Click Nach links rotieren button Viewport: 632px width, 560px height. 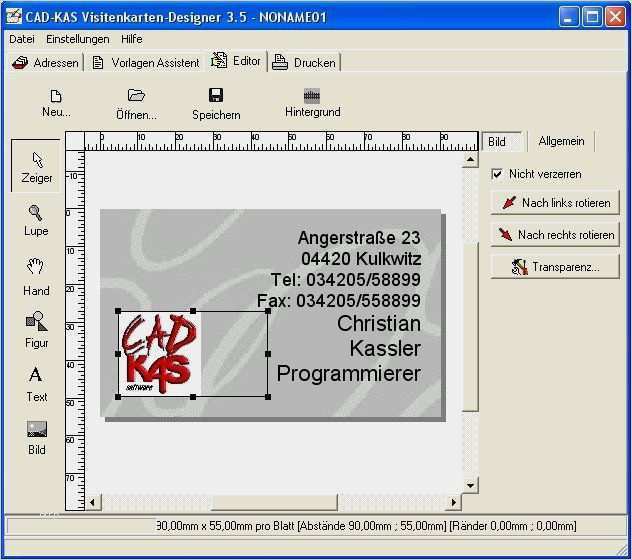point(555,202)
